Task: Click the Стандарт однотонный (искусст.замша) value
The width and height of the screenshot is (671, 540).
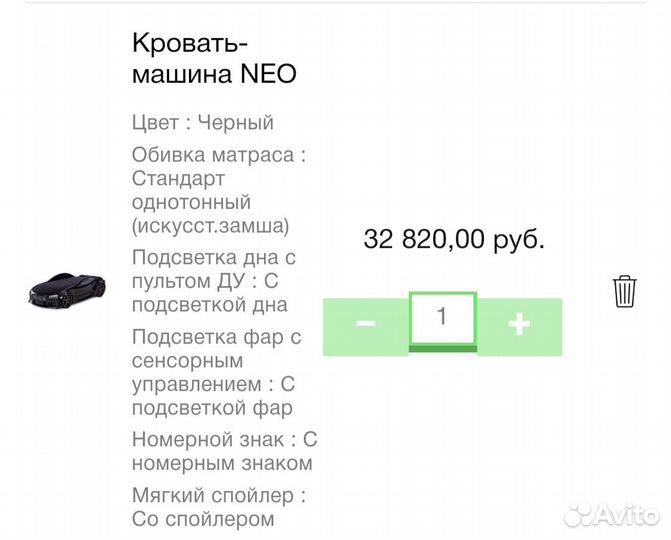Action: (x=210, y=202)
